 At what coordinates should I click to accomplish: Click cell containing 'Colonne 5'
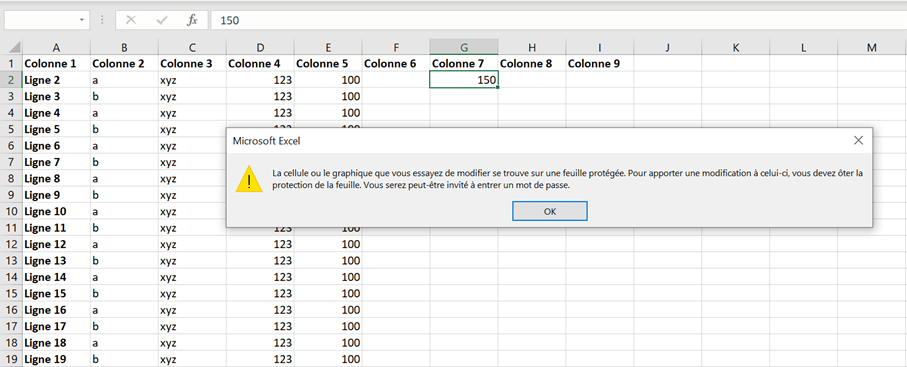tap(328, 64)
